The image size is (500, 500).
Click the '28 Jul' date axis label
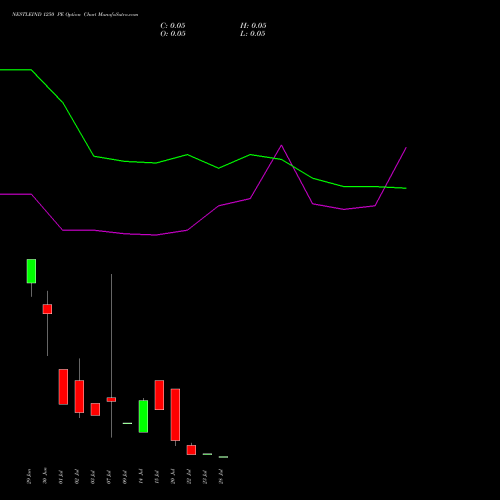(x=221, y=477)
